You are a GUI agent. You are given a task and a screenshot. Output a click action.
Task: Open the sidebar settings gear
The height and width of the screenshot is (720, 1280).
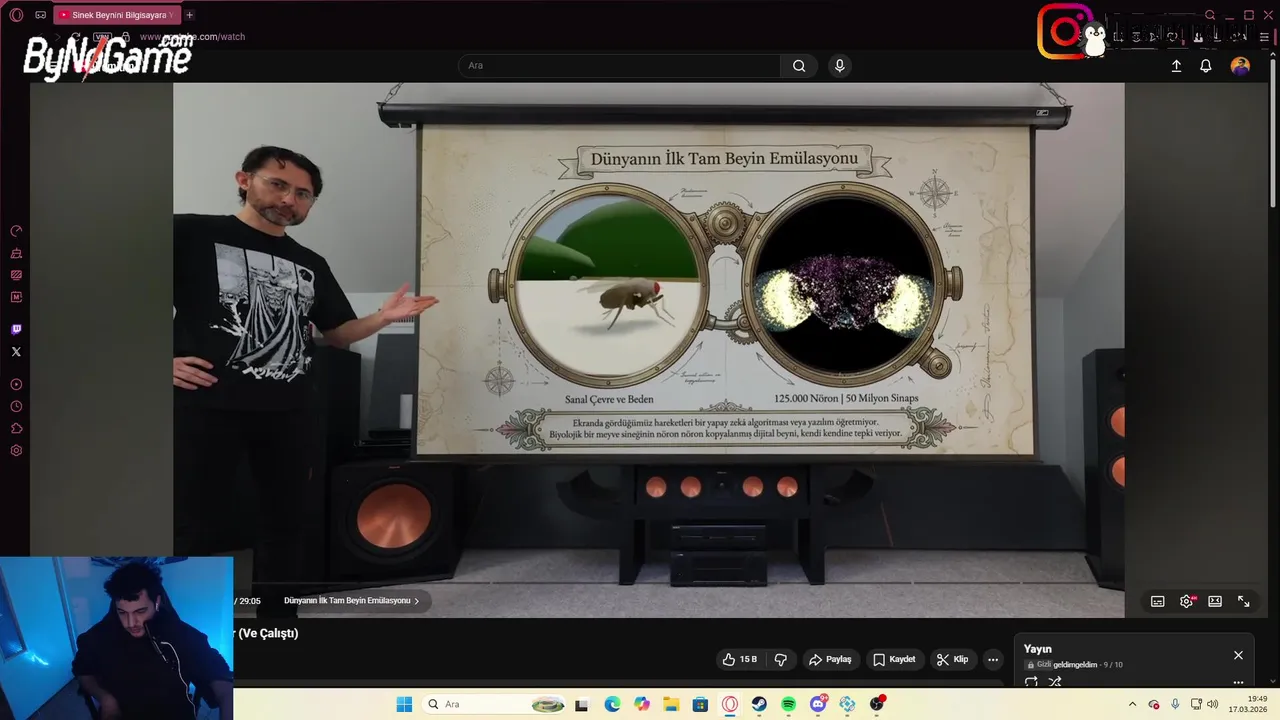[x=16, y=450]
